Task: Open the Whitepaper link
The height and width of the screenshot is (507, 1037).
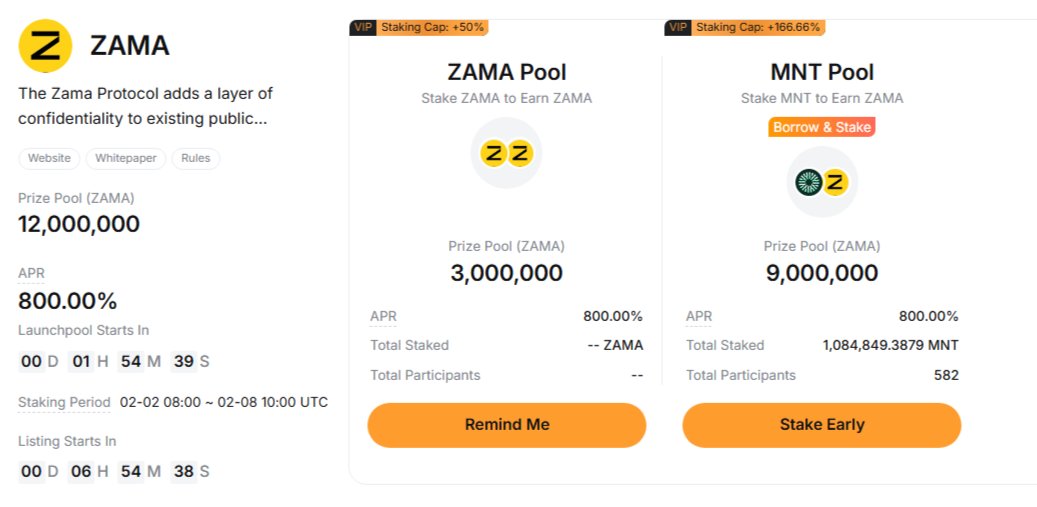Action: pyautogui.click(x=125, y=158)
